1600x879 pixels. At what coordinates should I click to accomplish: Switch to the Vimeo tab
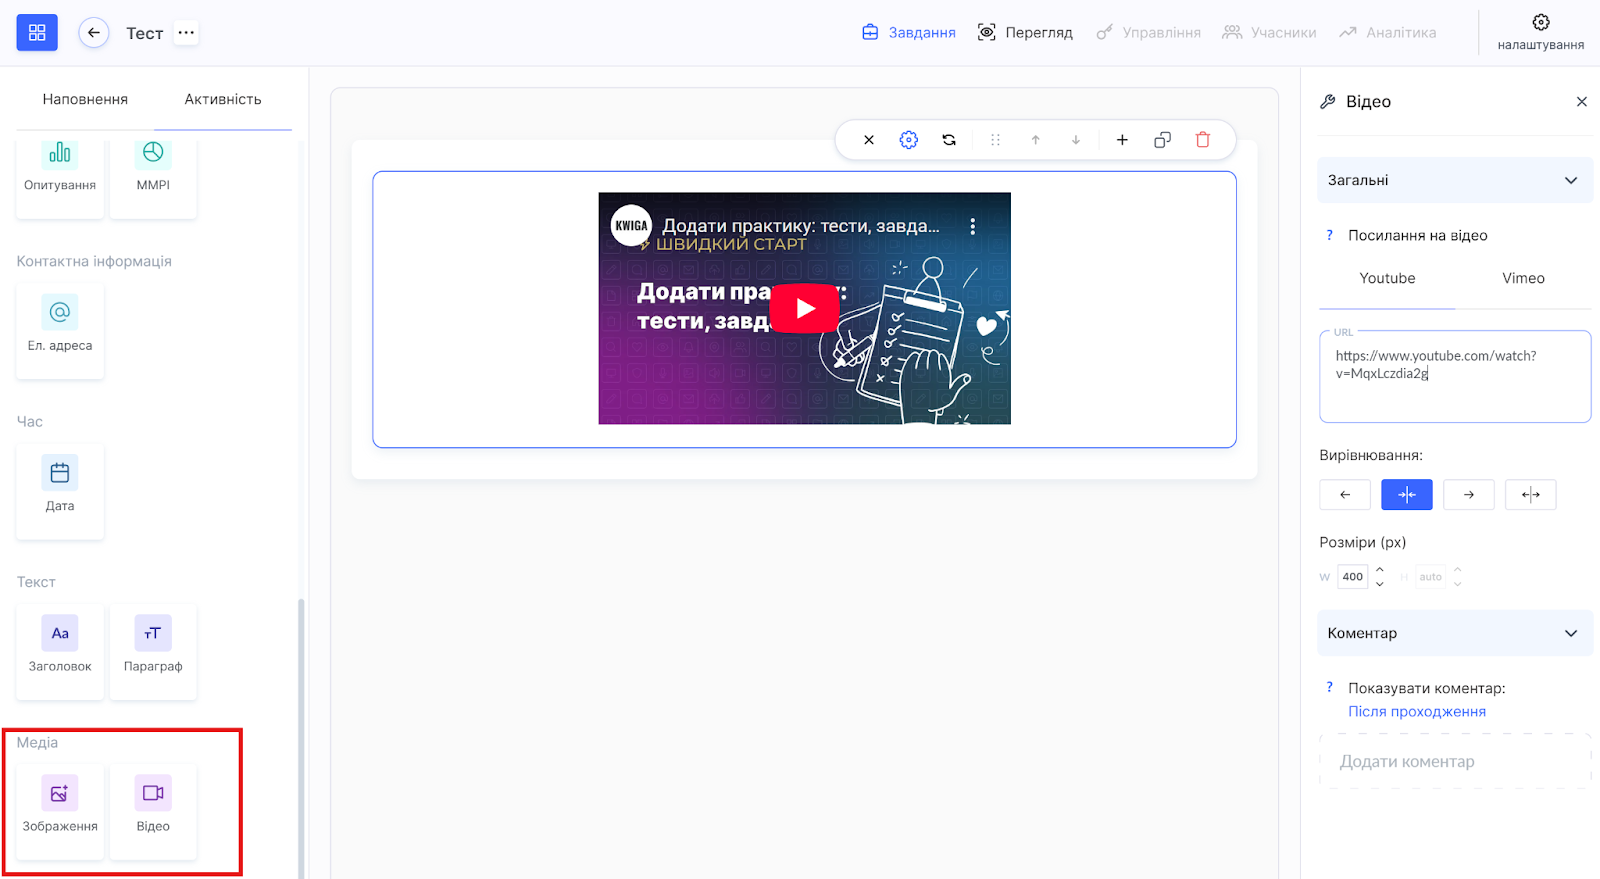(1523, 279)
